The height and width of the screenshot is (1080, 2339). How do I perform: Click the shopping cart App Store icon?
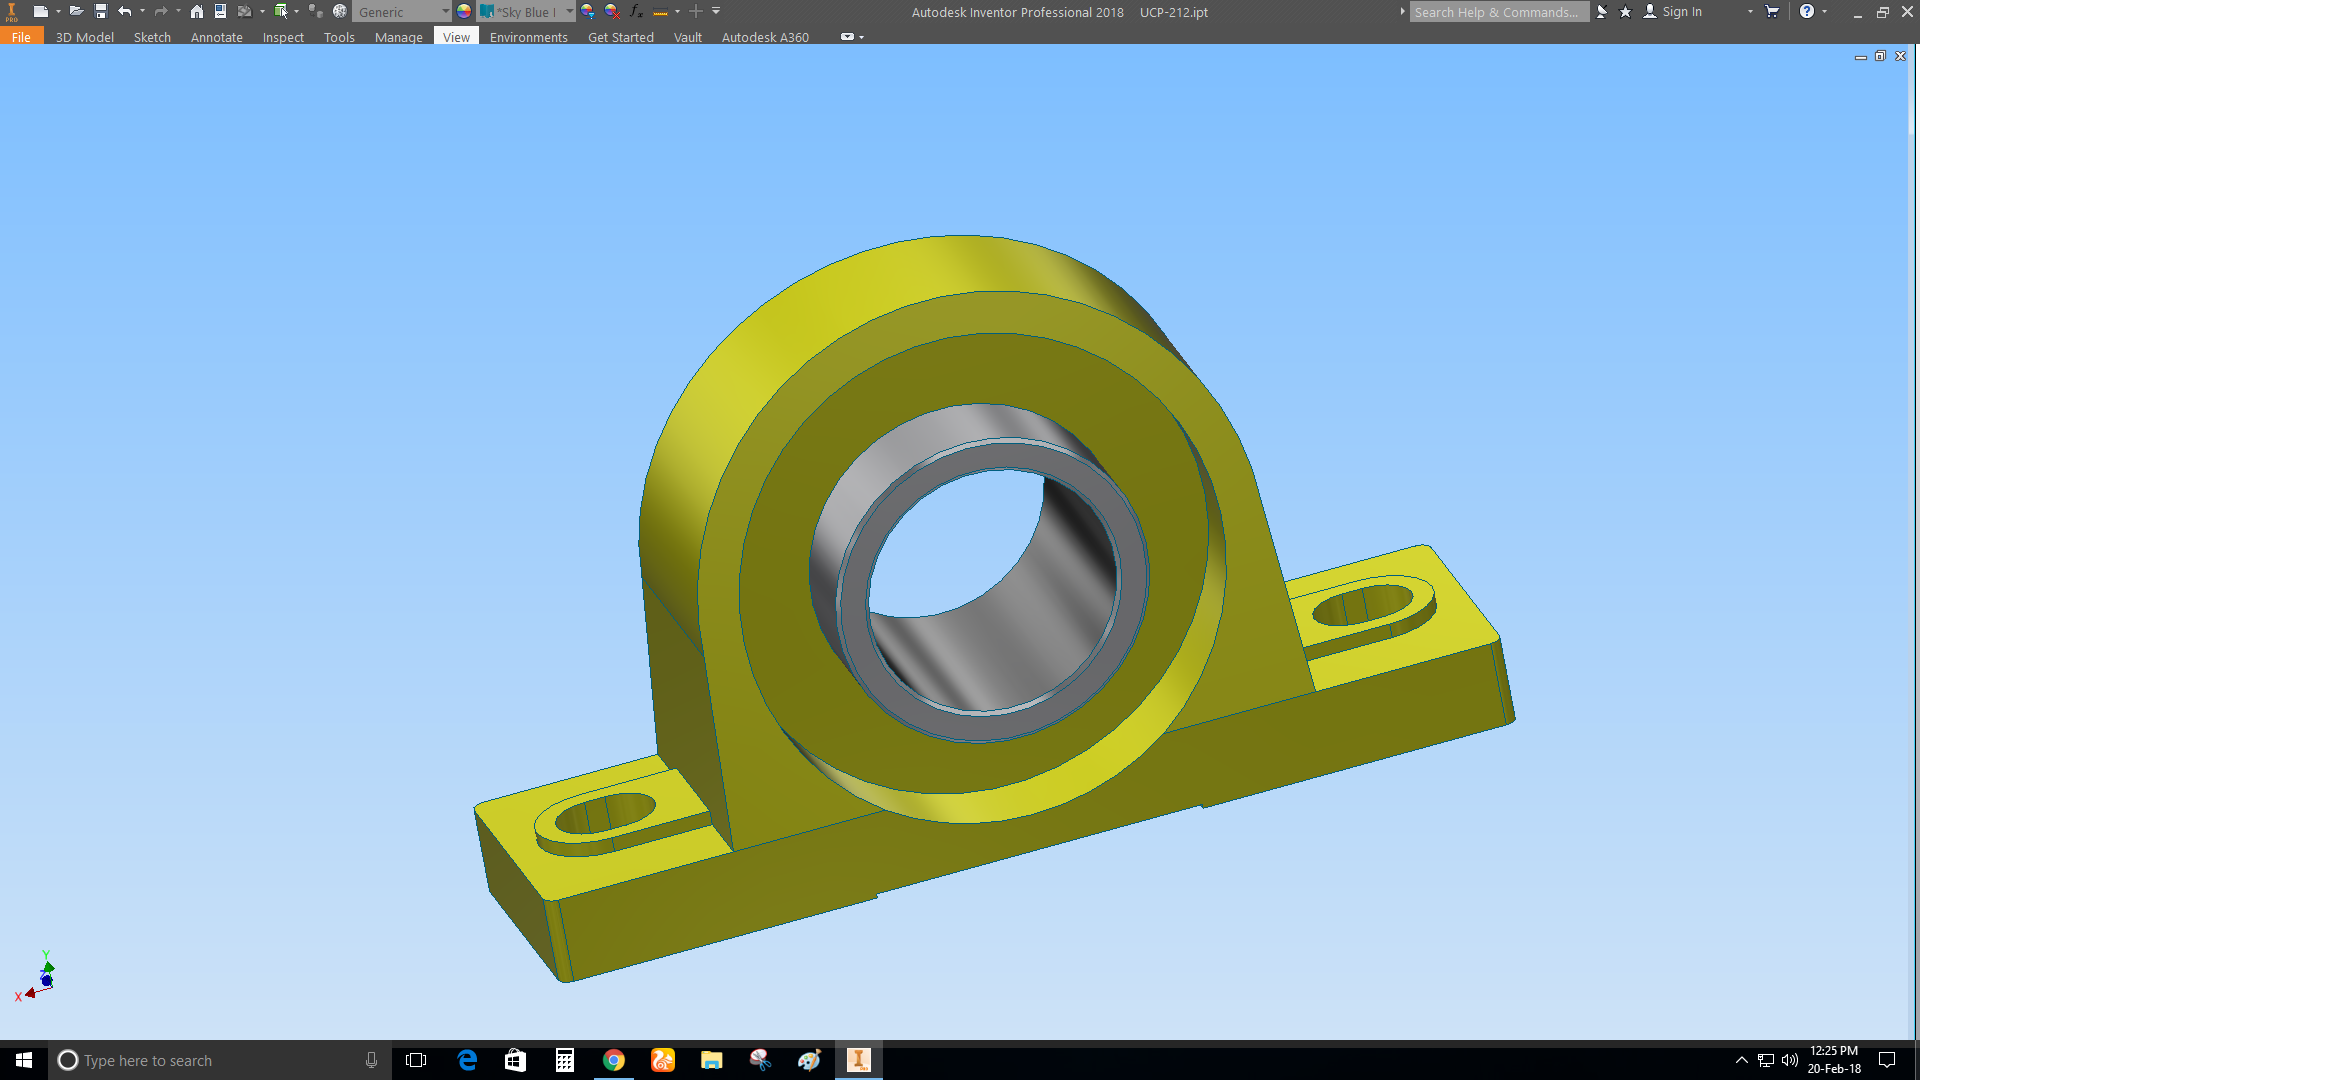click(x=1772, y=11)
